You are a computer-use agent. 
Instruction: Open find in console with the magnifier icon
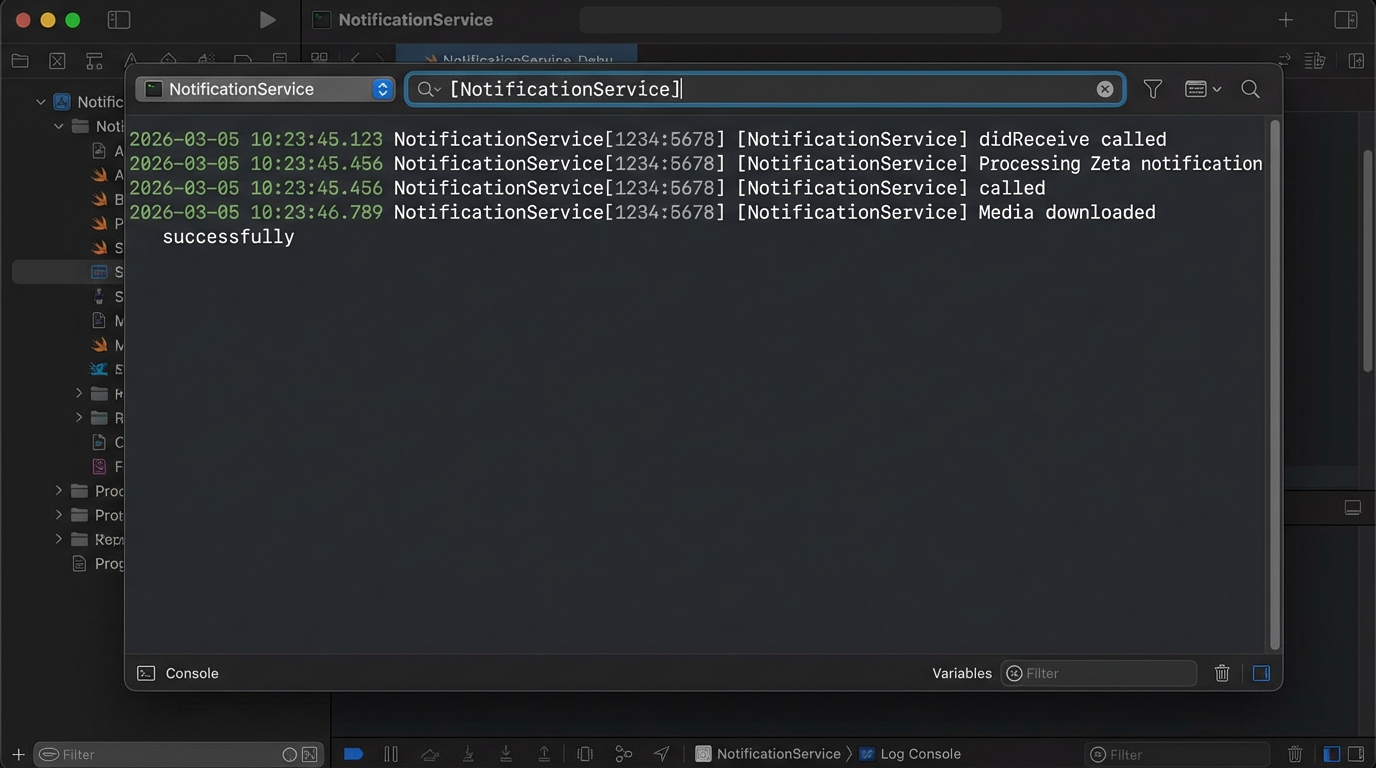pyautogui.click(x=1250, y=89)
